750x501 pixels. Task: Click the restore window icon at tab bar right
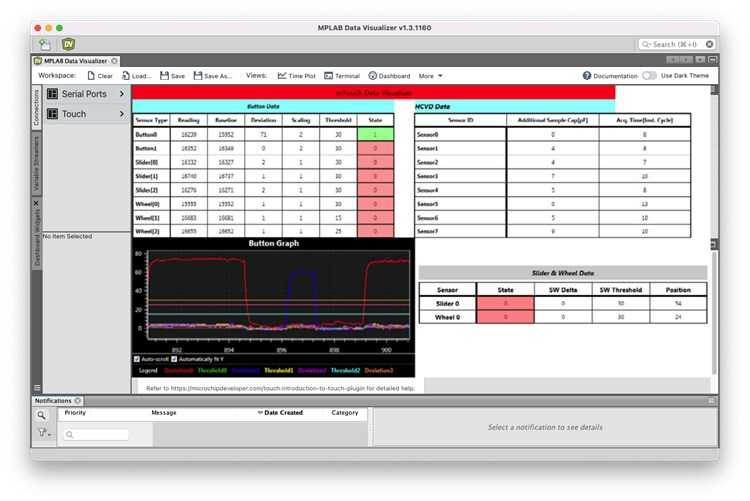[712, 60]
